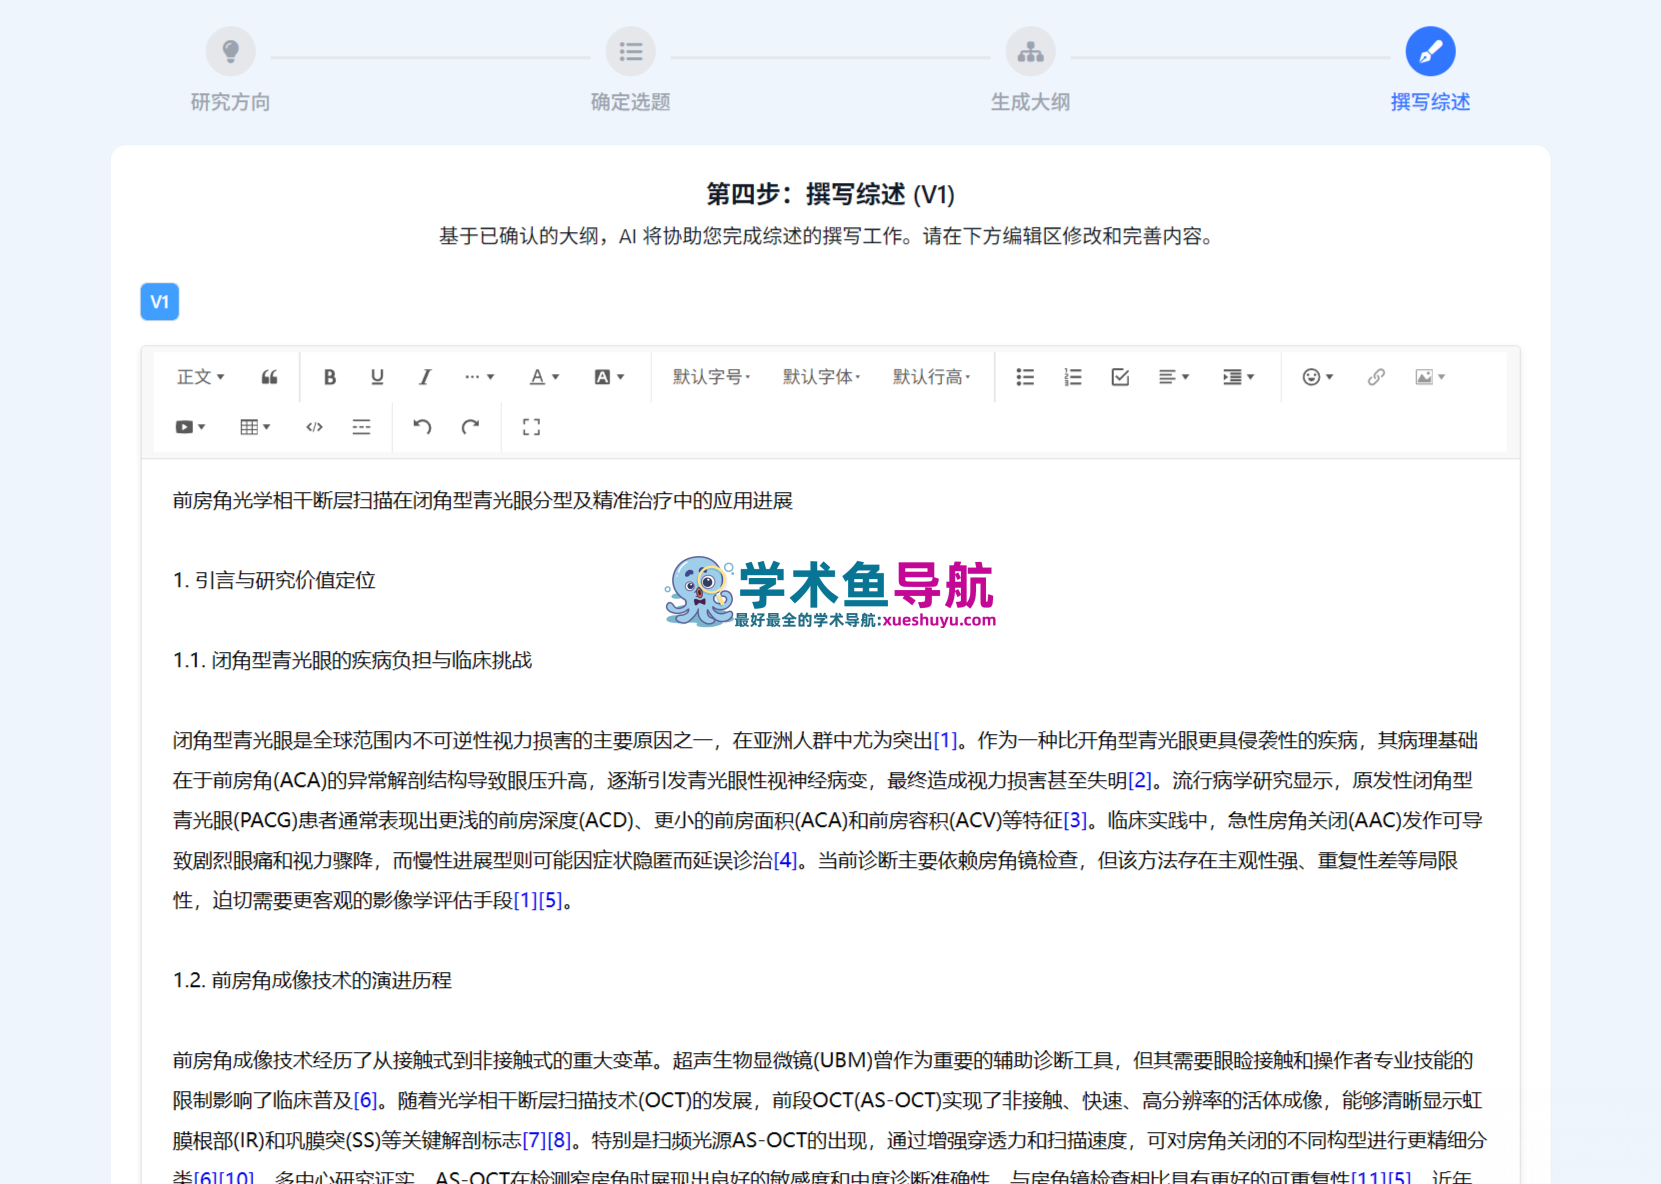
Task: Open citation link [1] in the introduction
Action: pyautogui.click(x=945, y=740)
